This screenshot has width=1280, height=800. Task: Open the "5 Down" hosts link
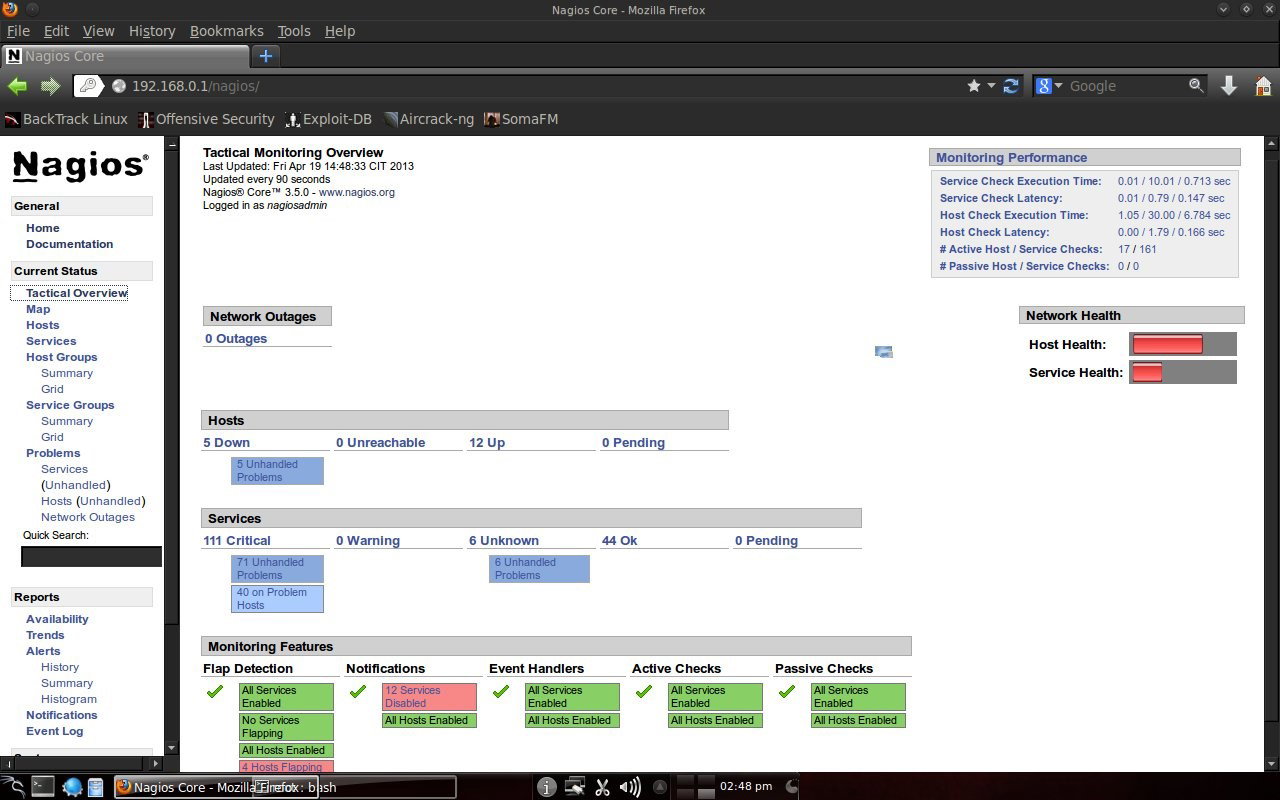click(227, 443)
